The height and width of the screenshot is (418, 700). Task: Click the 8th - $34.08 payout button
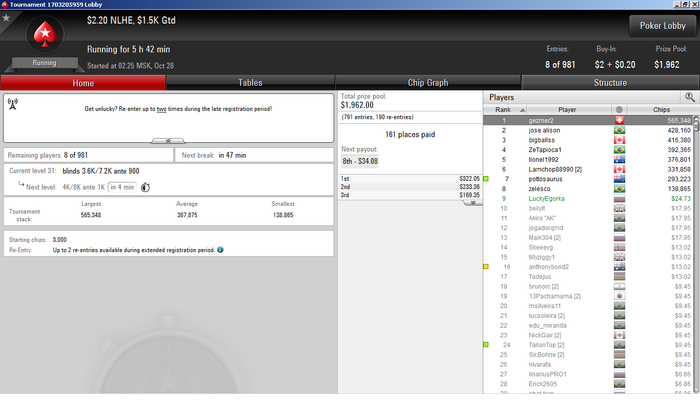coord(360,161)
